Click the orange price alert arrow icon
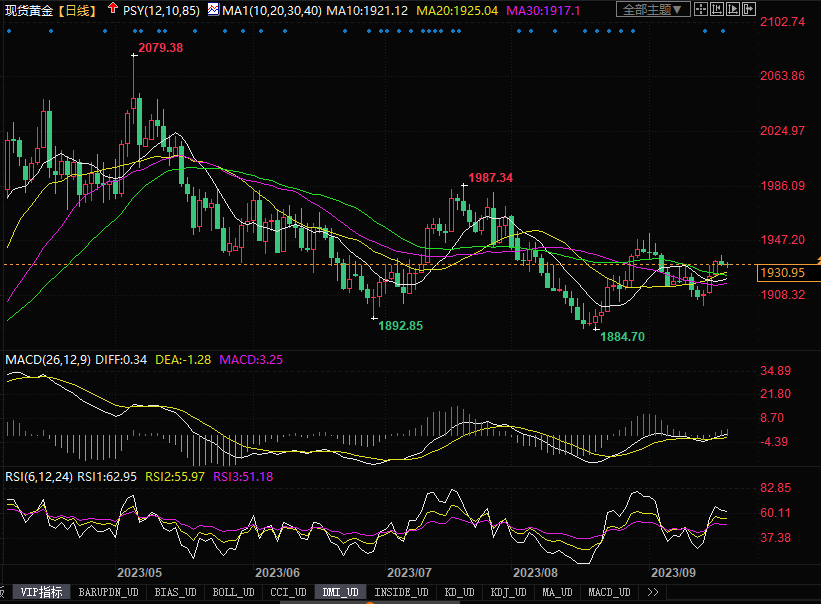 pyautogui.click(x=817, y=261)
